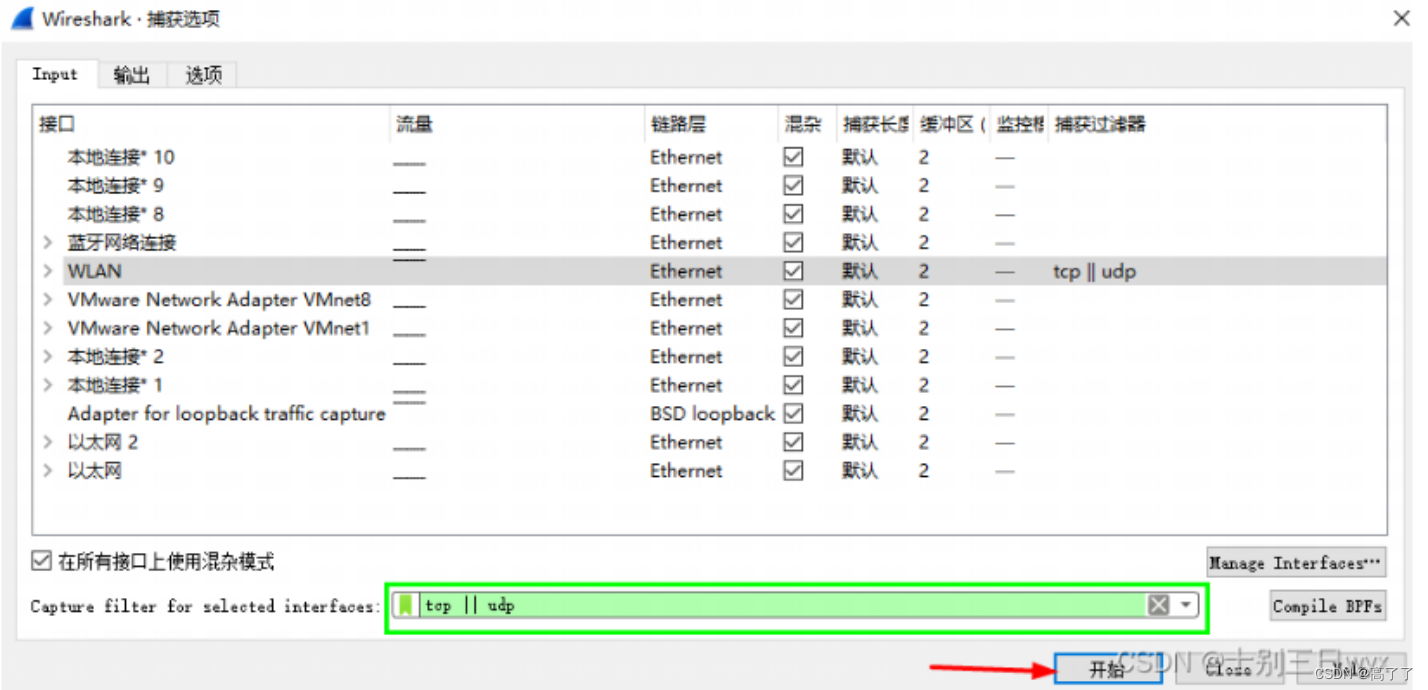Select VMware Network Adapter VMnet1 name

(219, 328)
